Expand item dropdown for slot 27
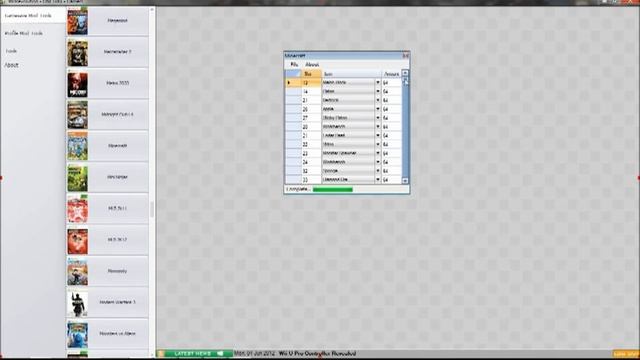 (x=378, y=118)
